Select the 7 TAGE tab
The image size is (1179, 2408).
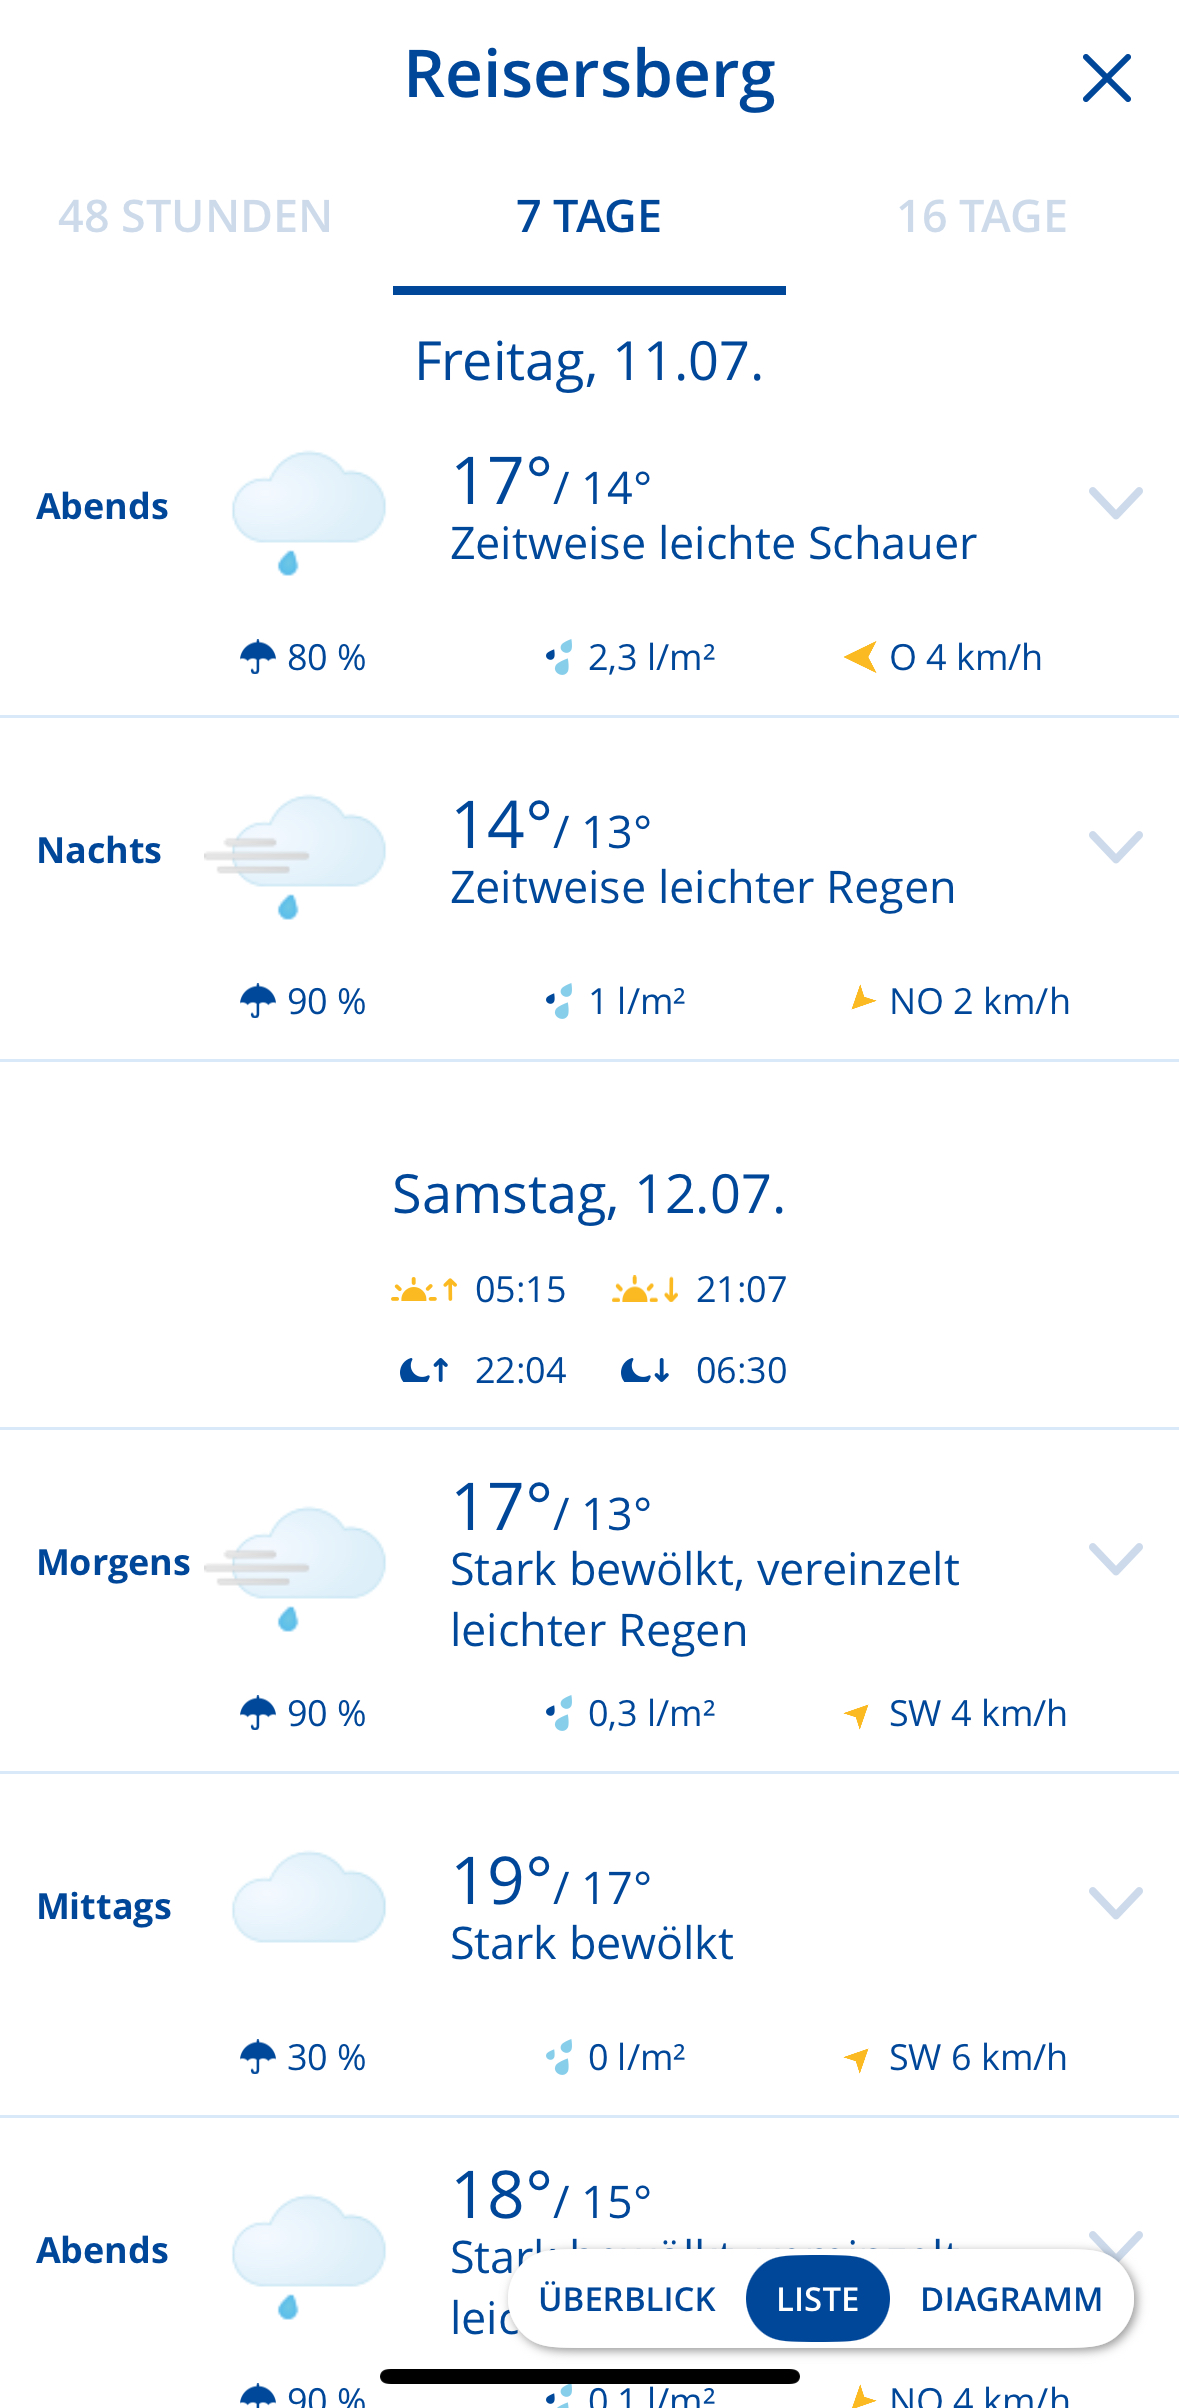pyautogui.click(x=589, y=217)
